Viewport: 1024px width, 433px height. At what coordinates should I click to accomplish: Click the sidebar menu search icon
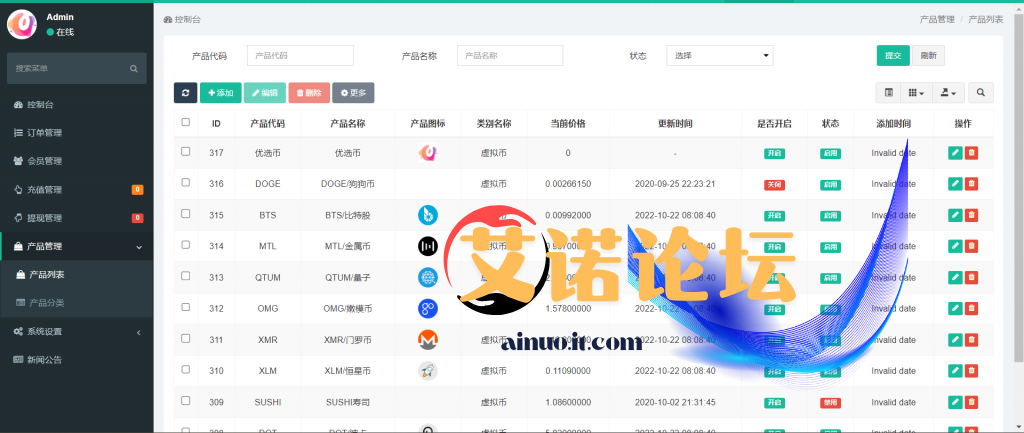134,69
